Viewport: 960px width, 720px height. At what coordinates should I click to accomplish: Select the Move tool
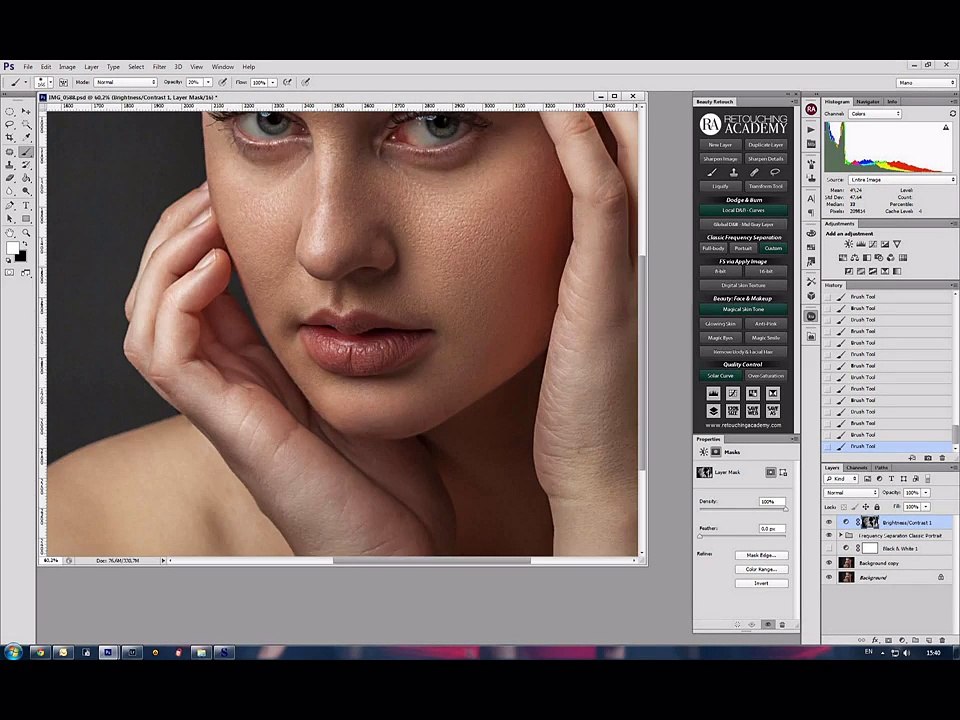click(x=26, y=111)
